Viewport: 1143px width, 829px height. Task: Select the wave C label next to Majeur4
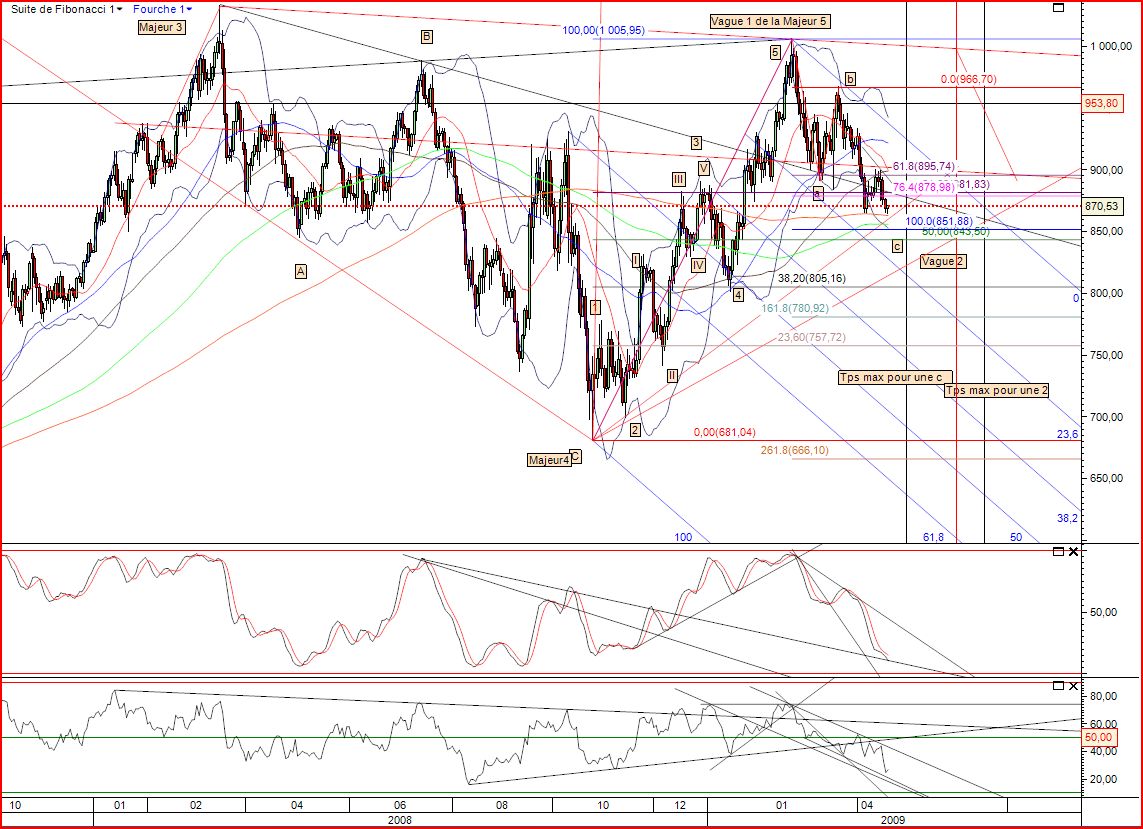coord(576,456)
